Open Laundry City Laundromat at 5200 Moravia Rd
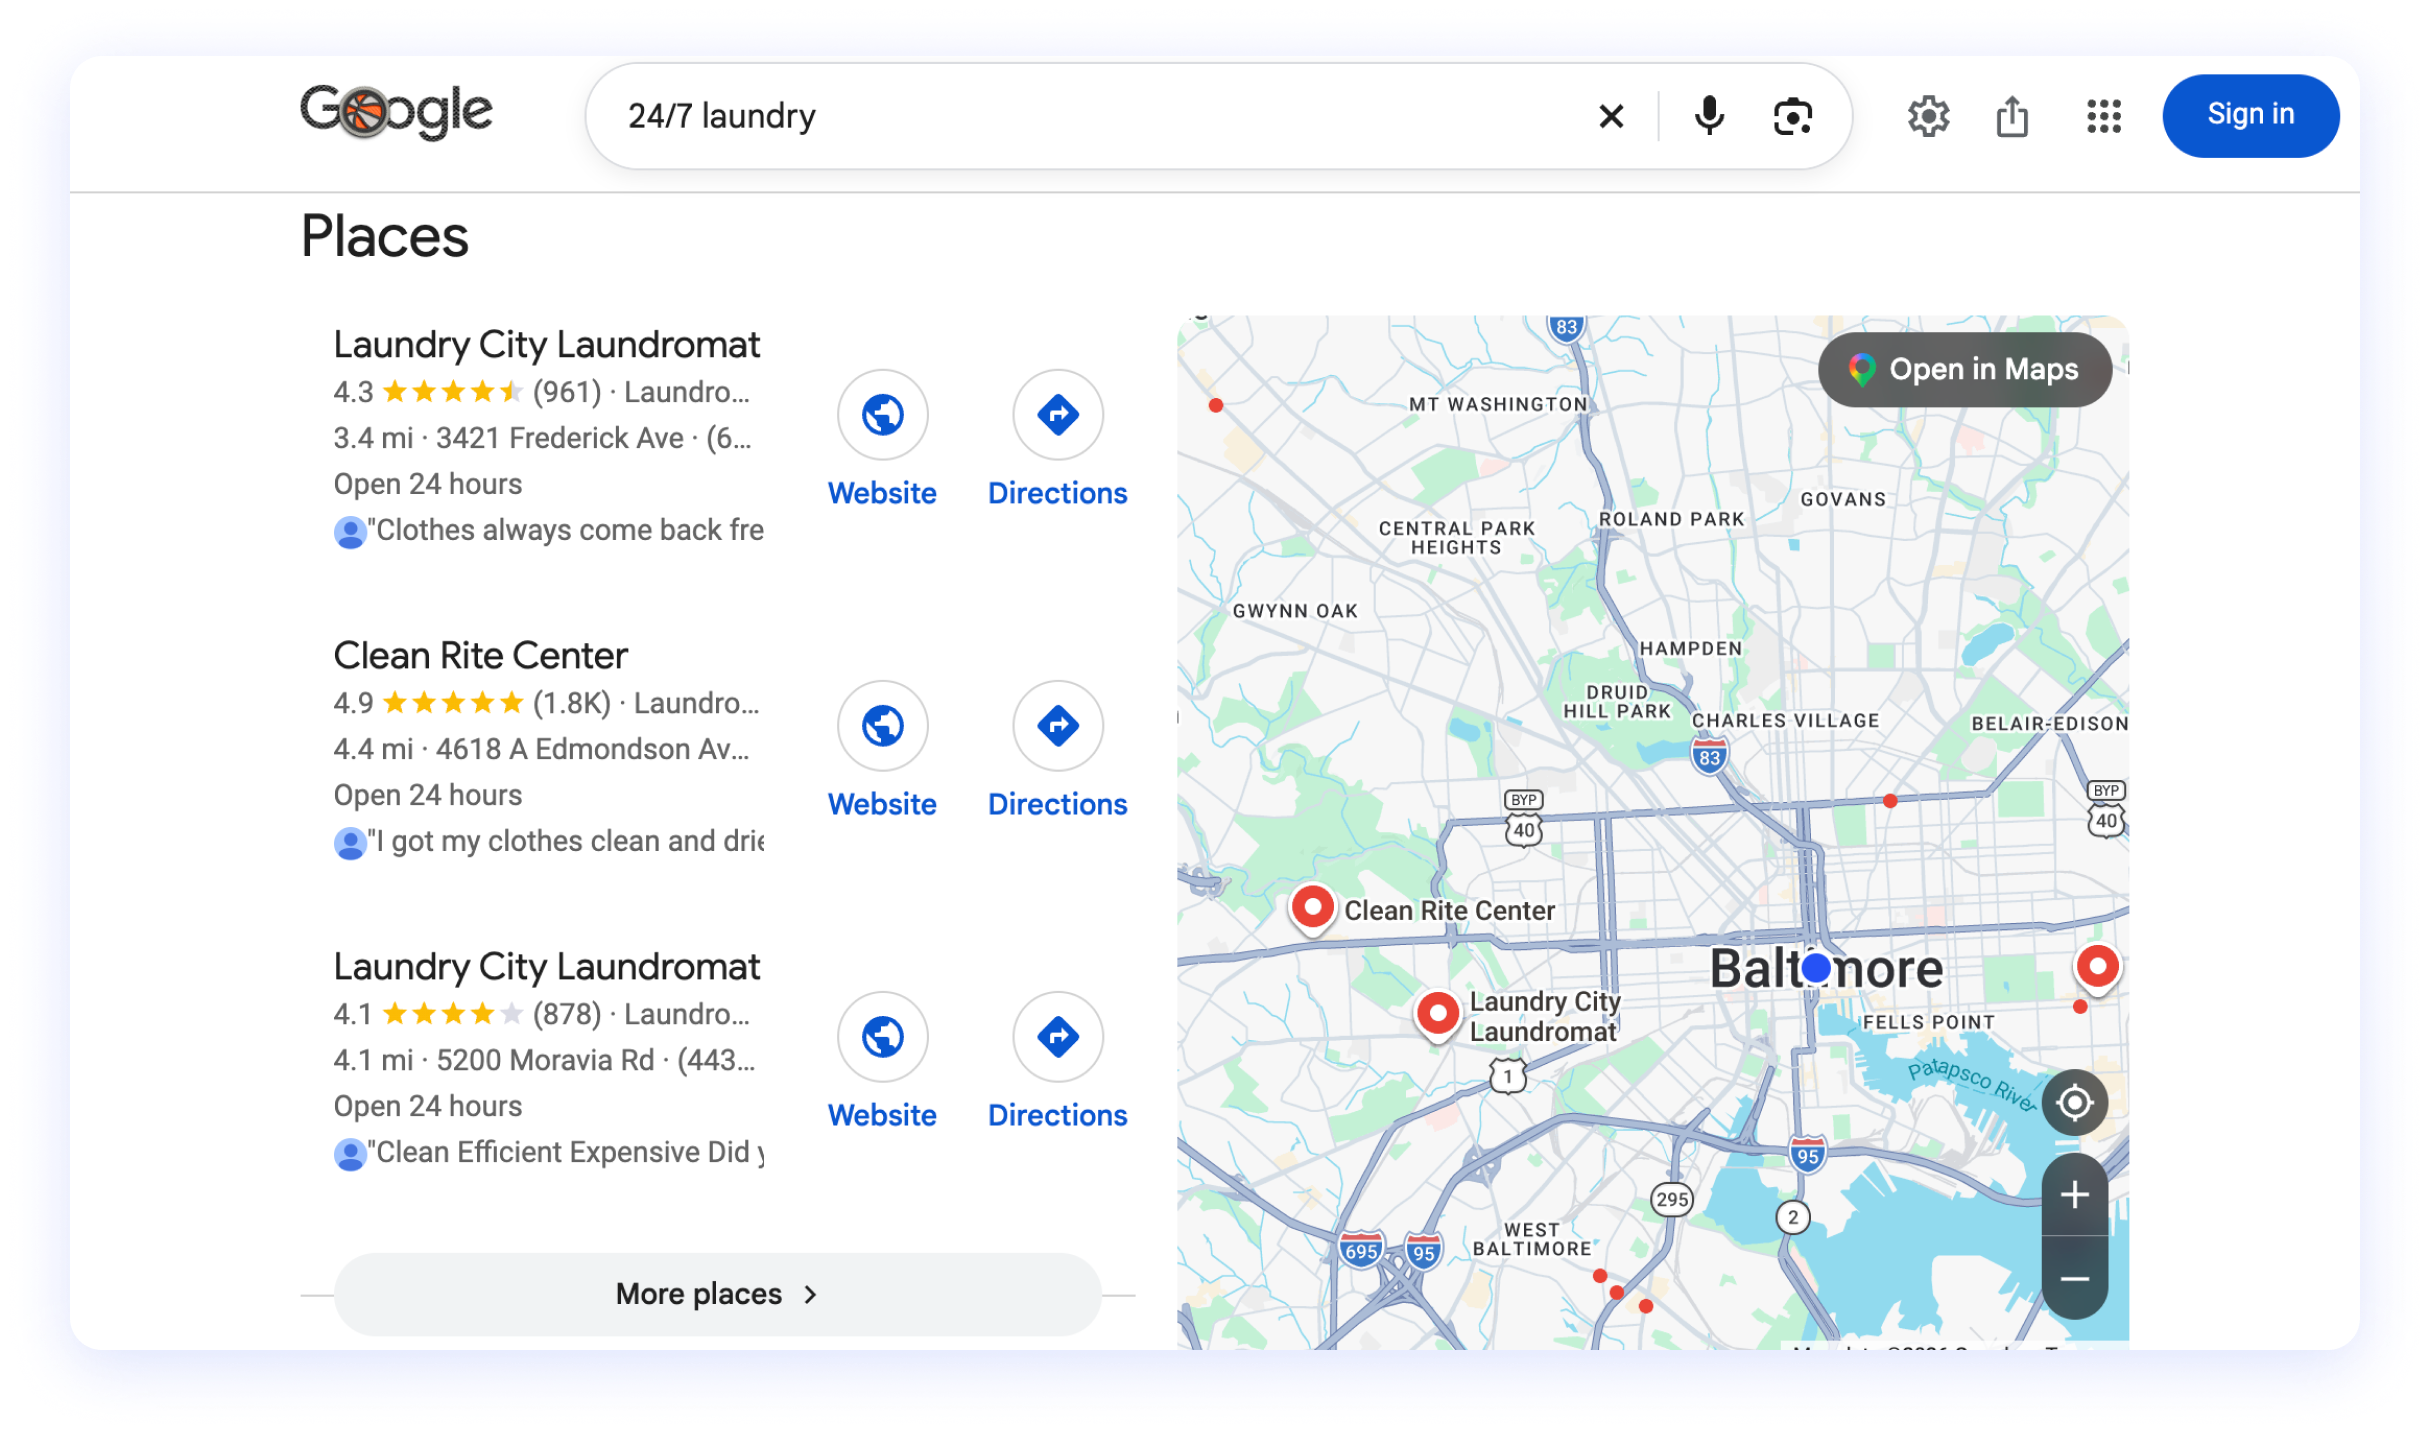The image size is (2430, 1434). [x=546, y=967]
